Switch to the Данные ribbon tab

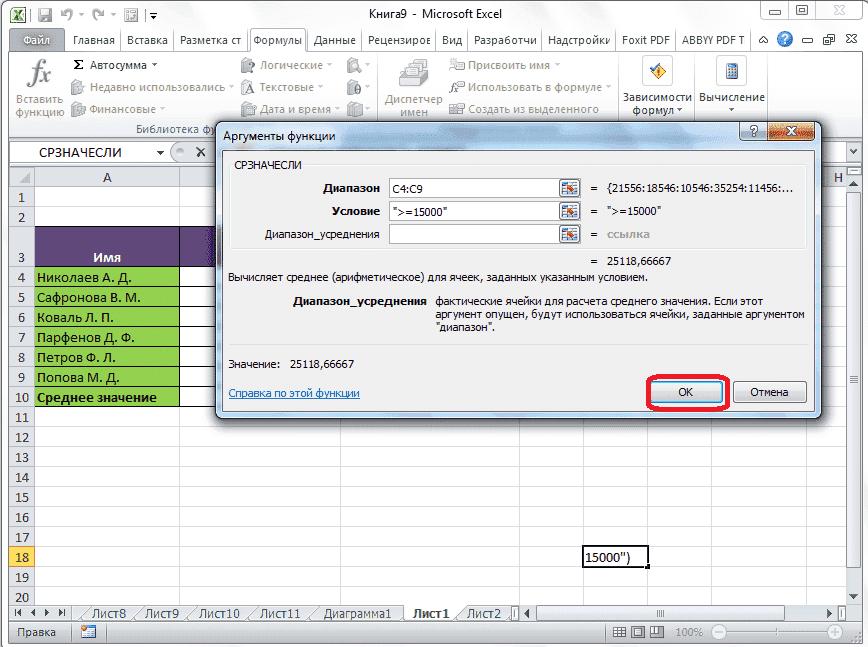334,40
